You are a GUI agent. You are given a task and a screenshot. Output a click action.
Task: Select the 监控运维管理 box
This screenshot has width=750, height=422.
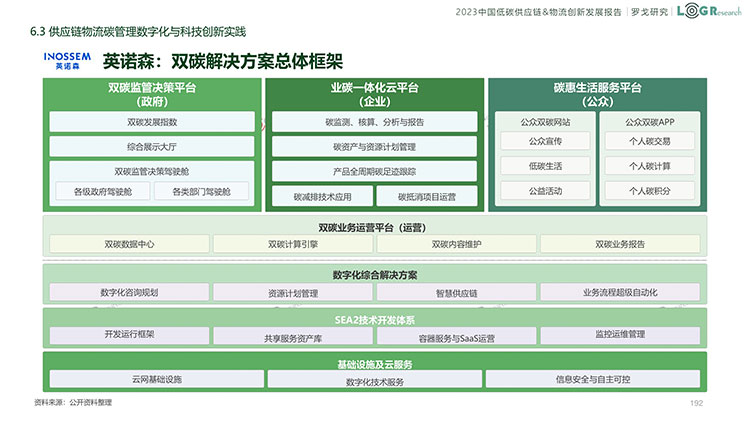(x=620, y=336)
